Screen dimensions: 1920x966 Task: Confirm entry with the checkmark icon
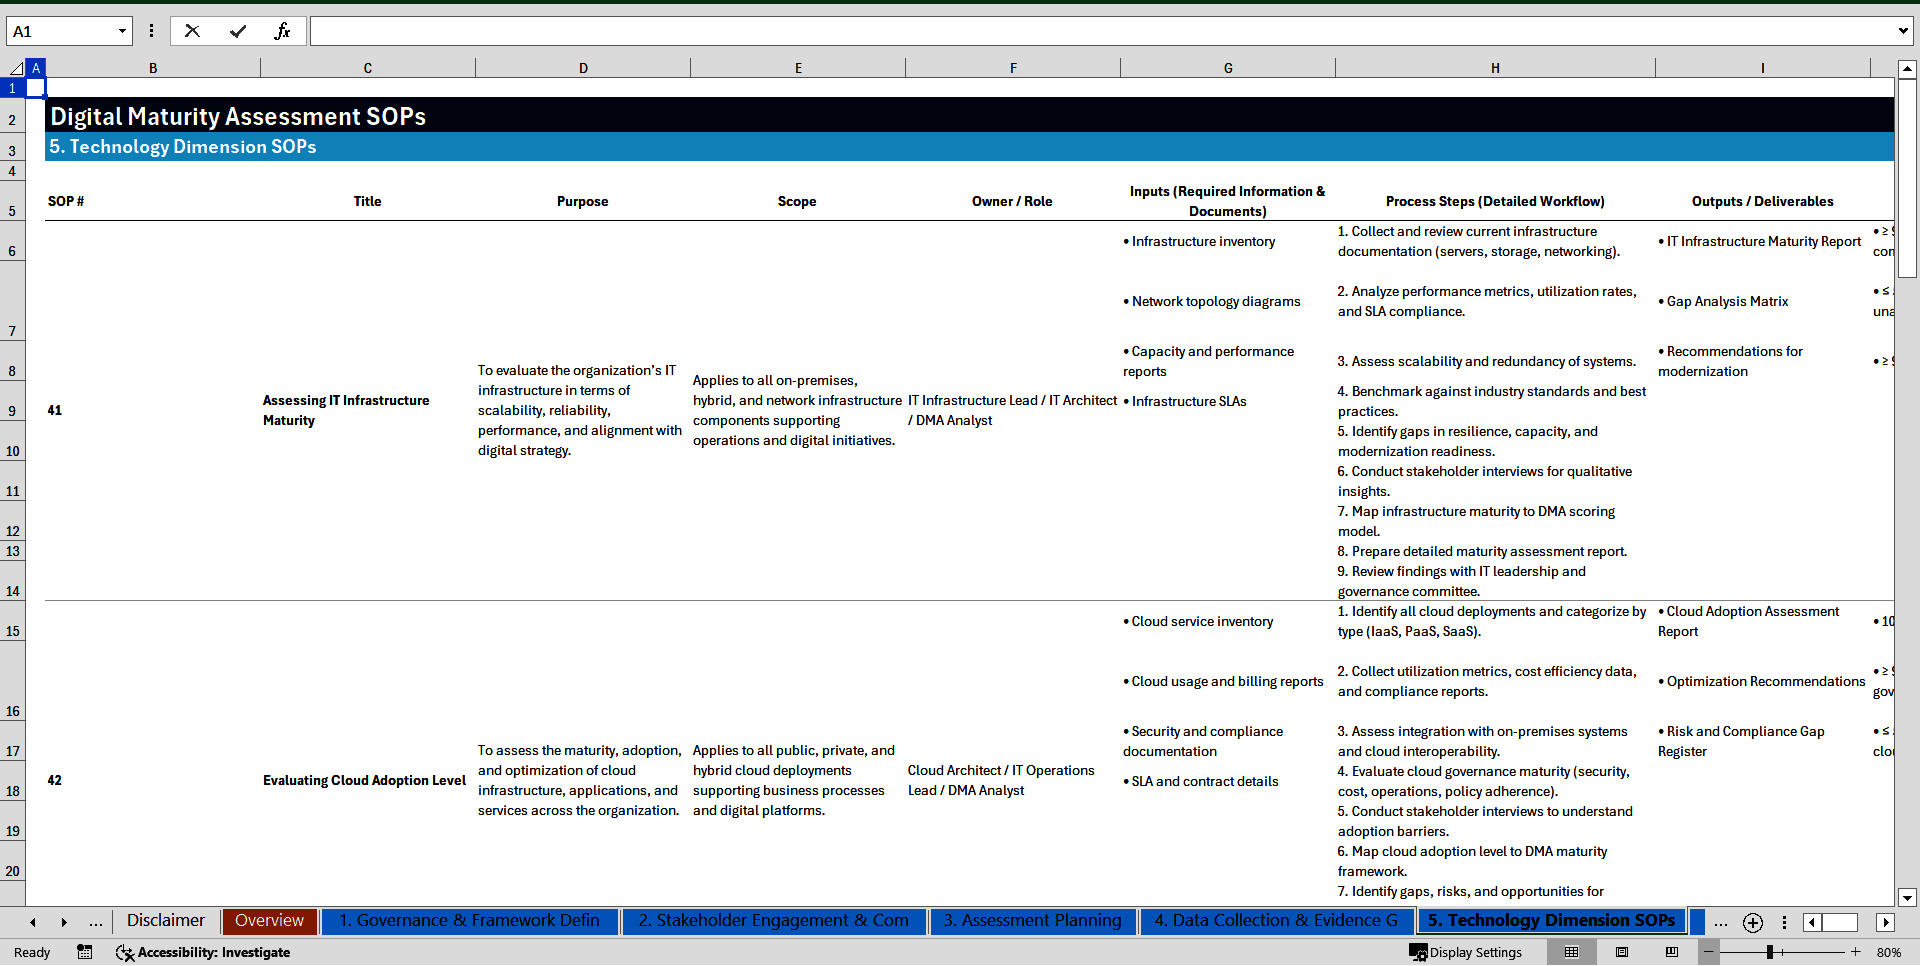pos(238,31)
